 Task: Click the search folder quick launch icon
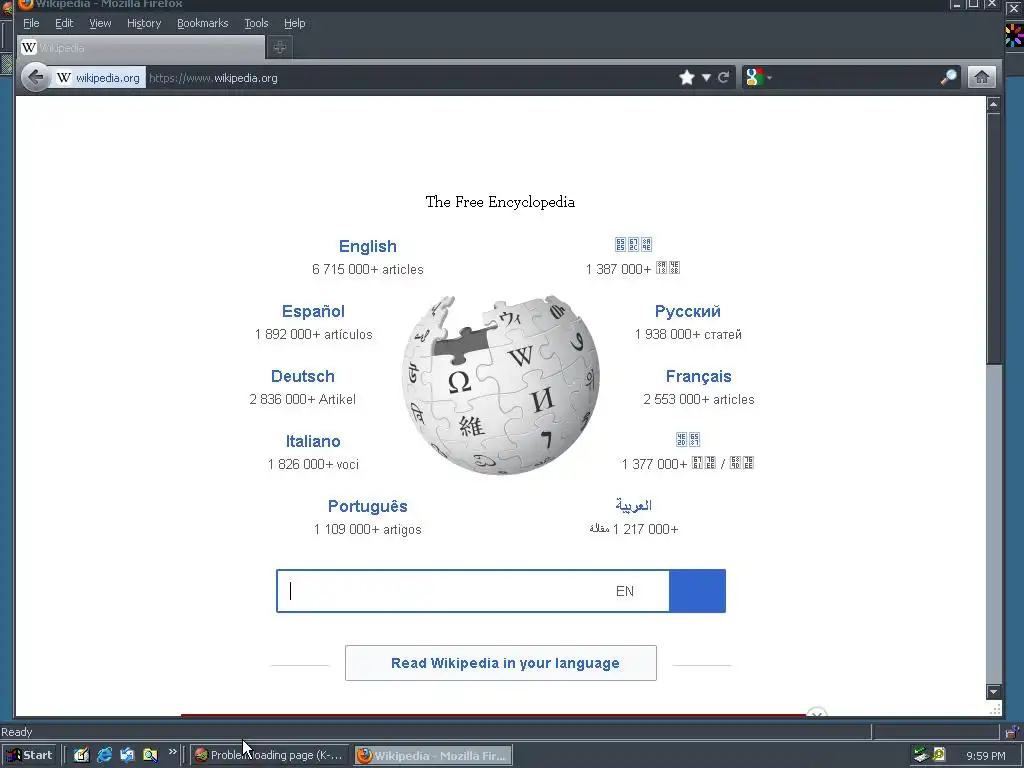coord(150,755)
